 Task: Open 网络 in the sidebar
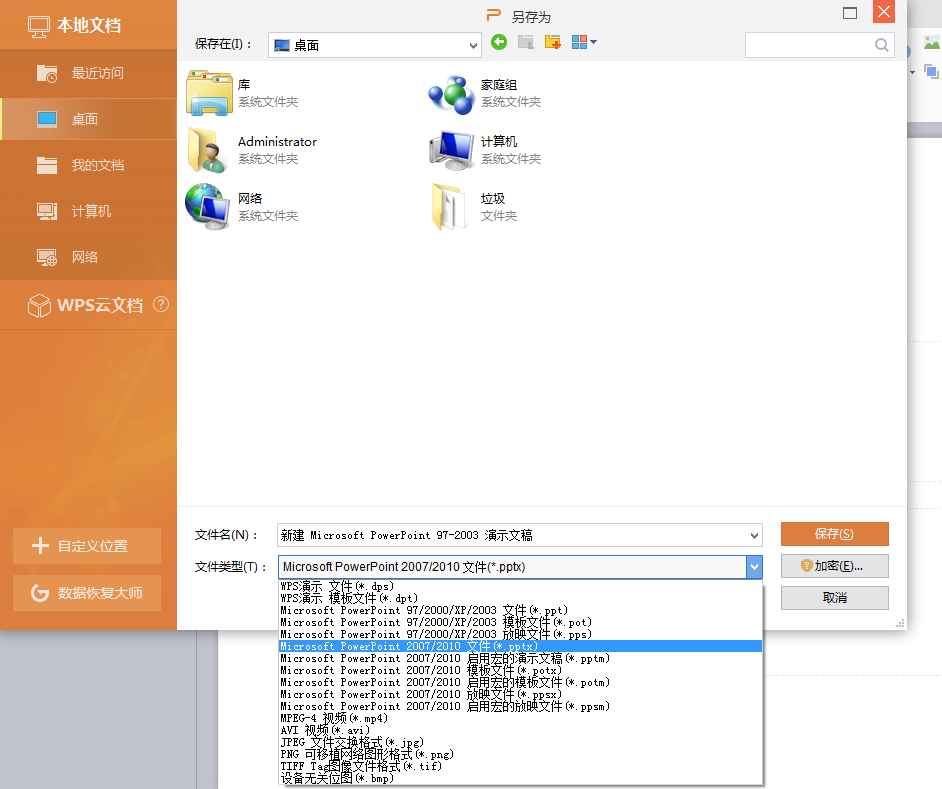pos(88,257)
